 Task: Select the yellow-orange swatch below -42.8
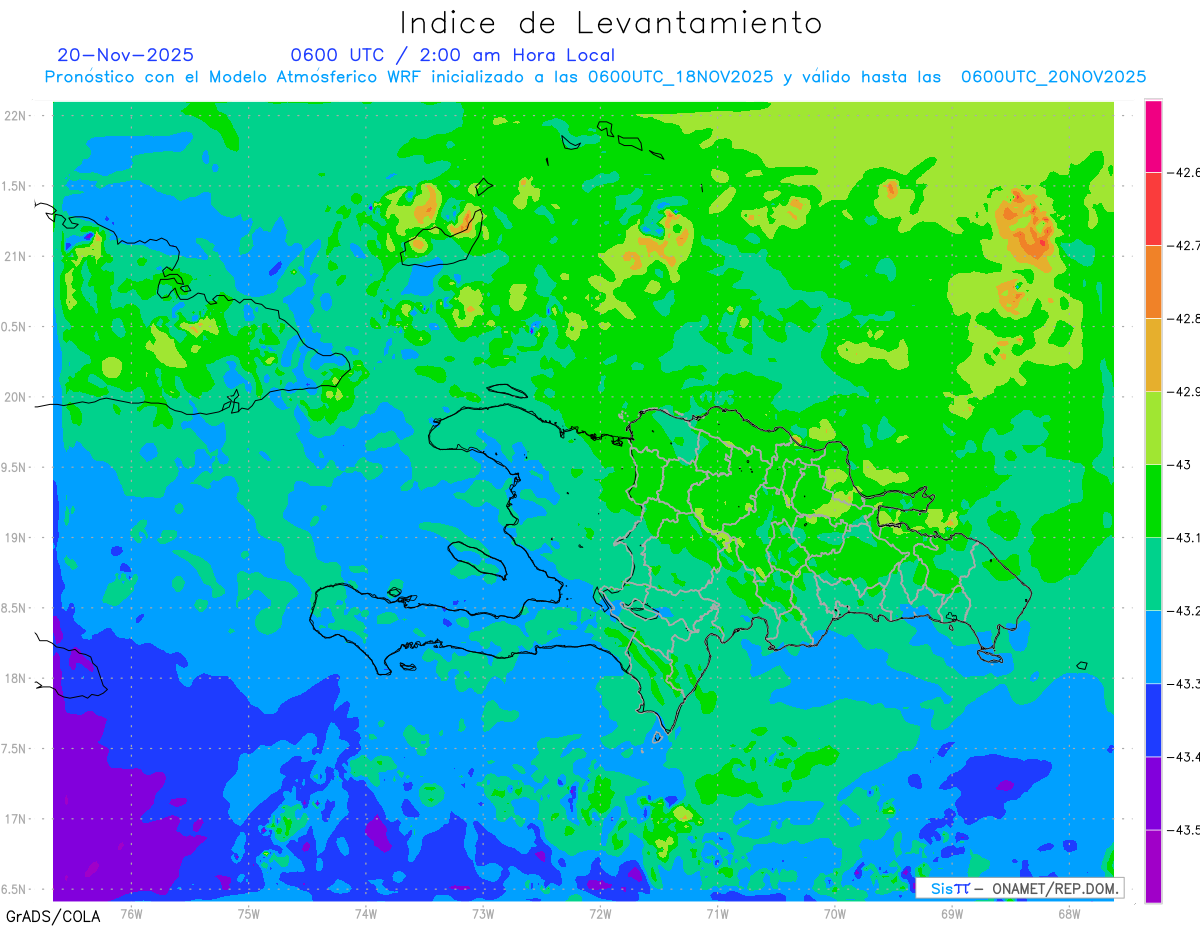[x=1153, y=355]
